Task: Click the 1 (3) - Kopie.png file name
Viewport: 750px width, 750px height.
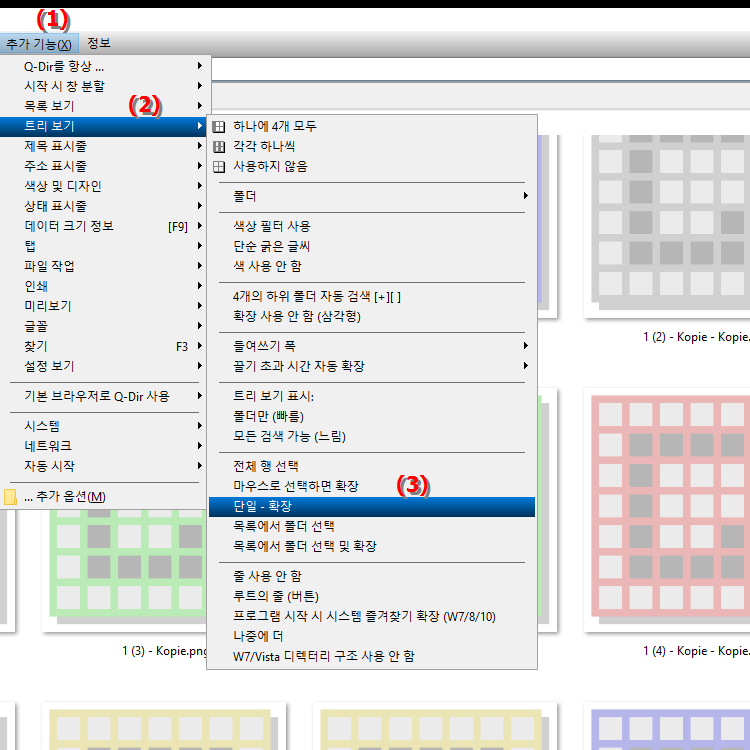Action: pos(164,651)
